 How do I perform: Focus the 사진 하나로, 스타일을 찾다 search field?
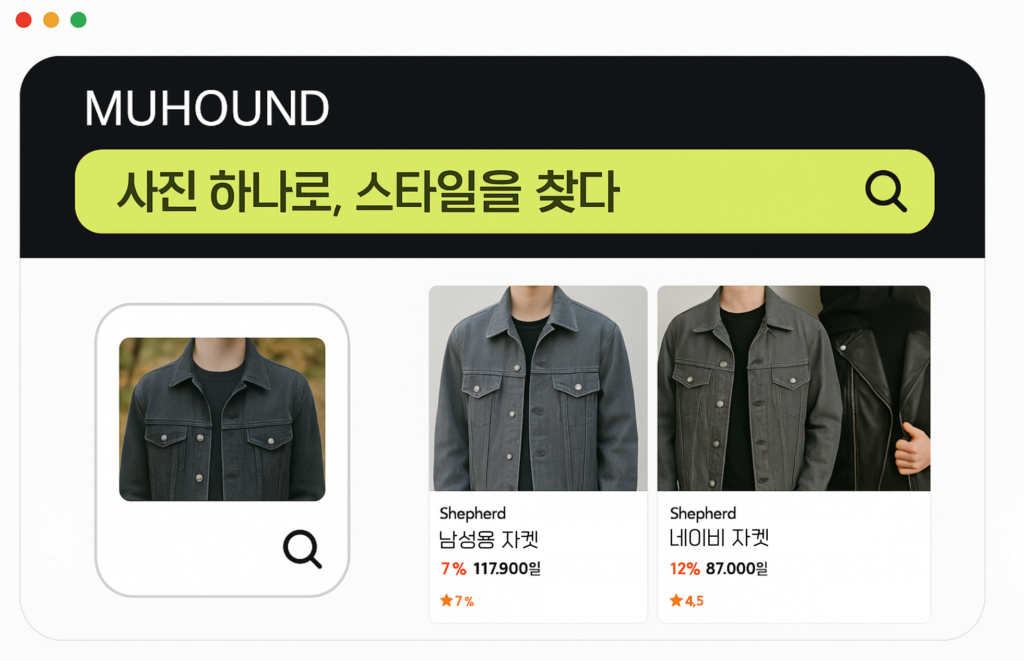504,191
